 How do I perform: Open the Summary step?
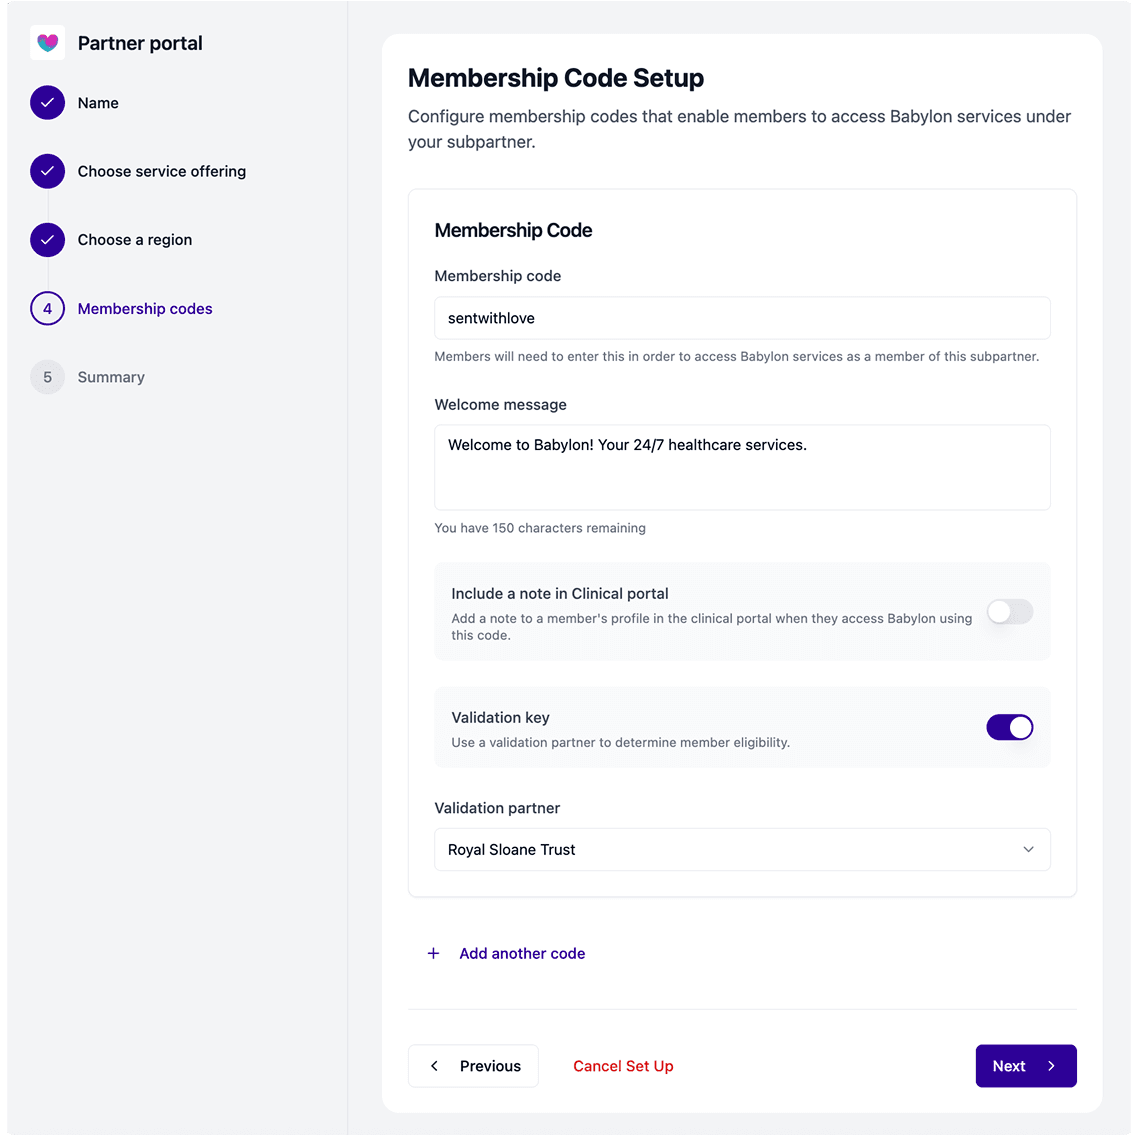[x=111, y=377]
